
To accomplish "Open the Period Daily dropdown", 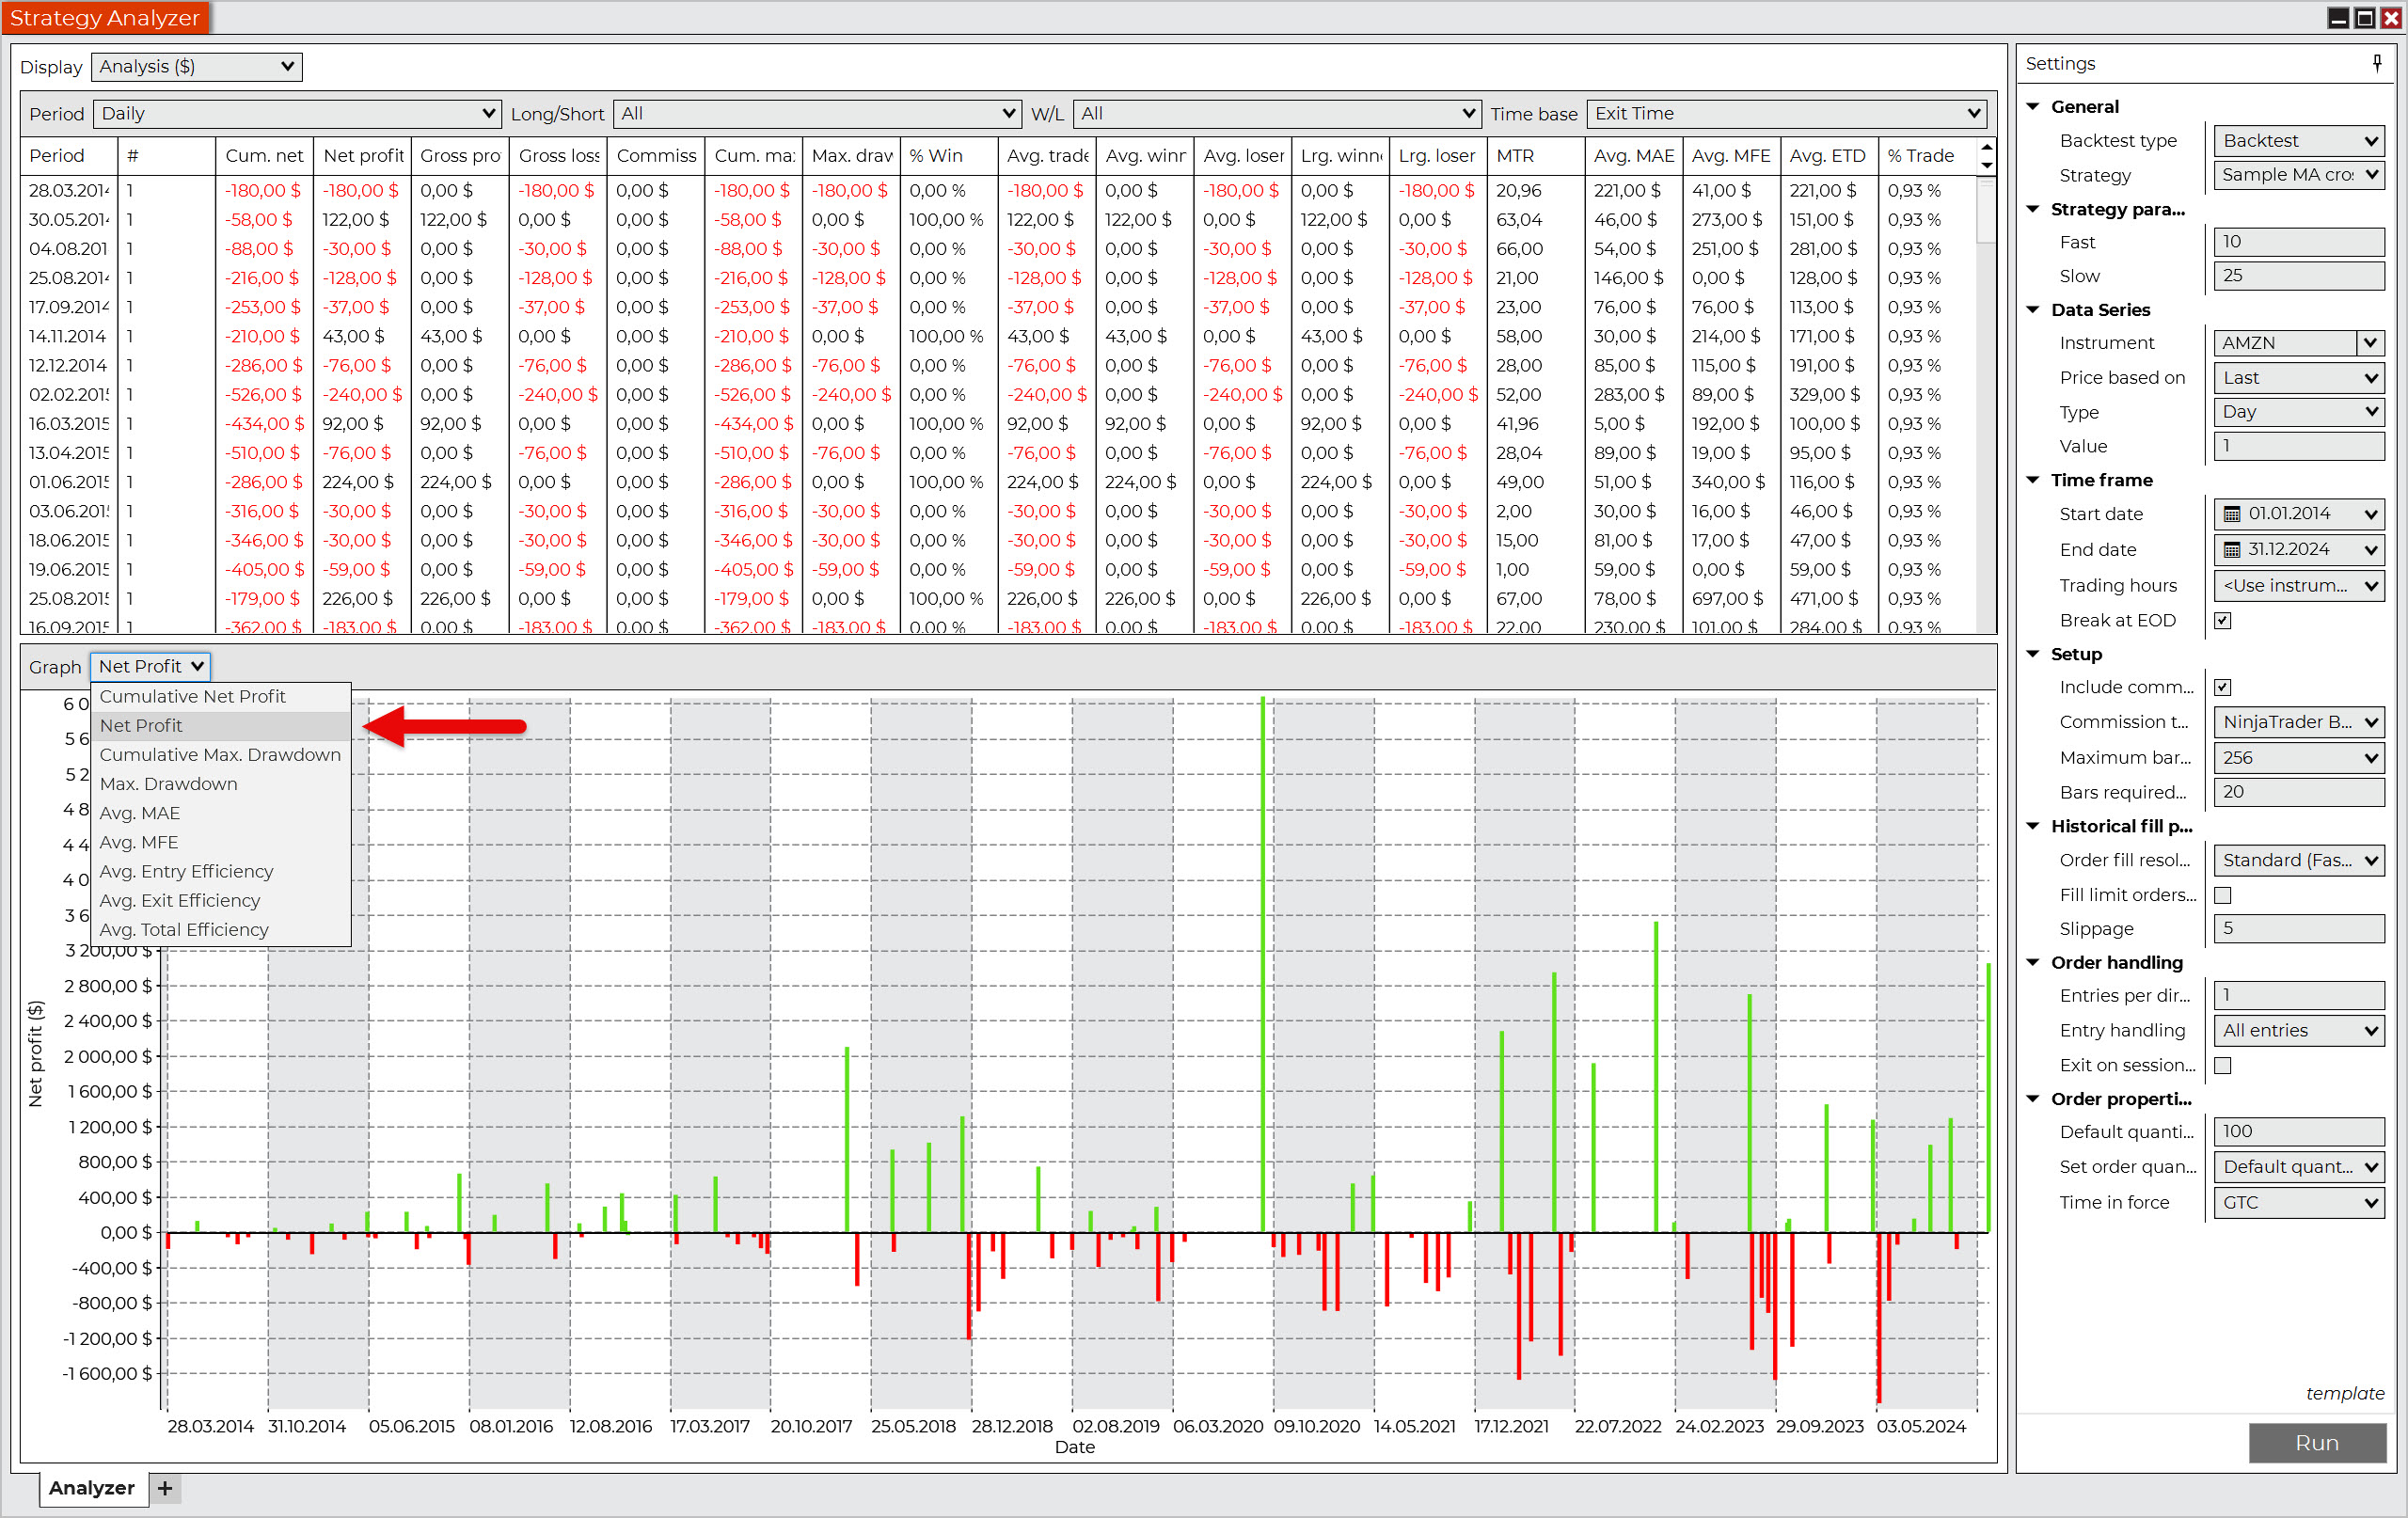I will [x=297, y=113].
